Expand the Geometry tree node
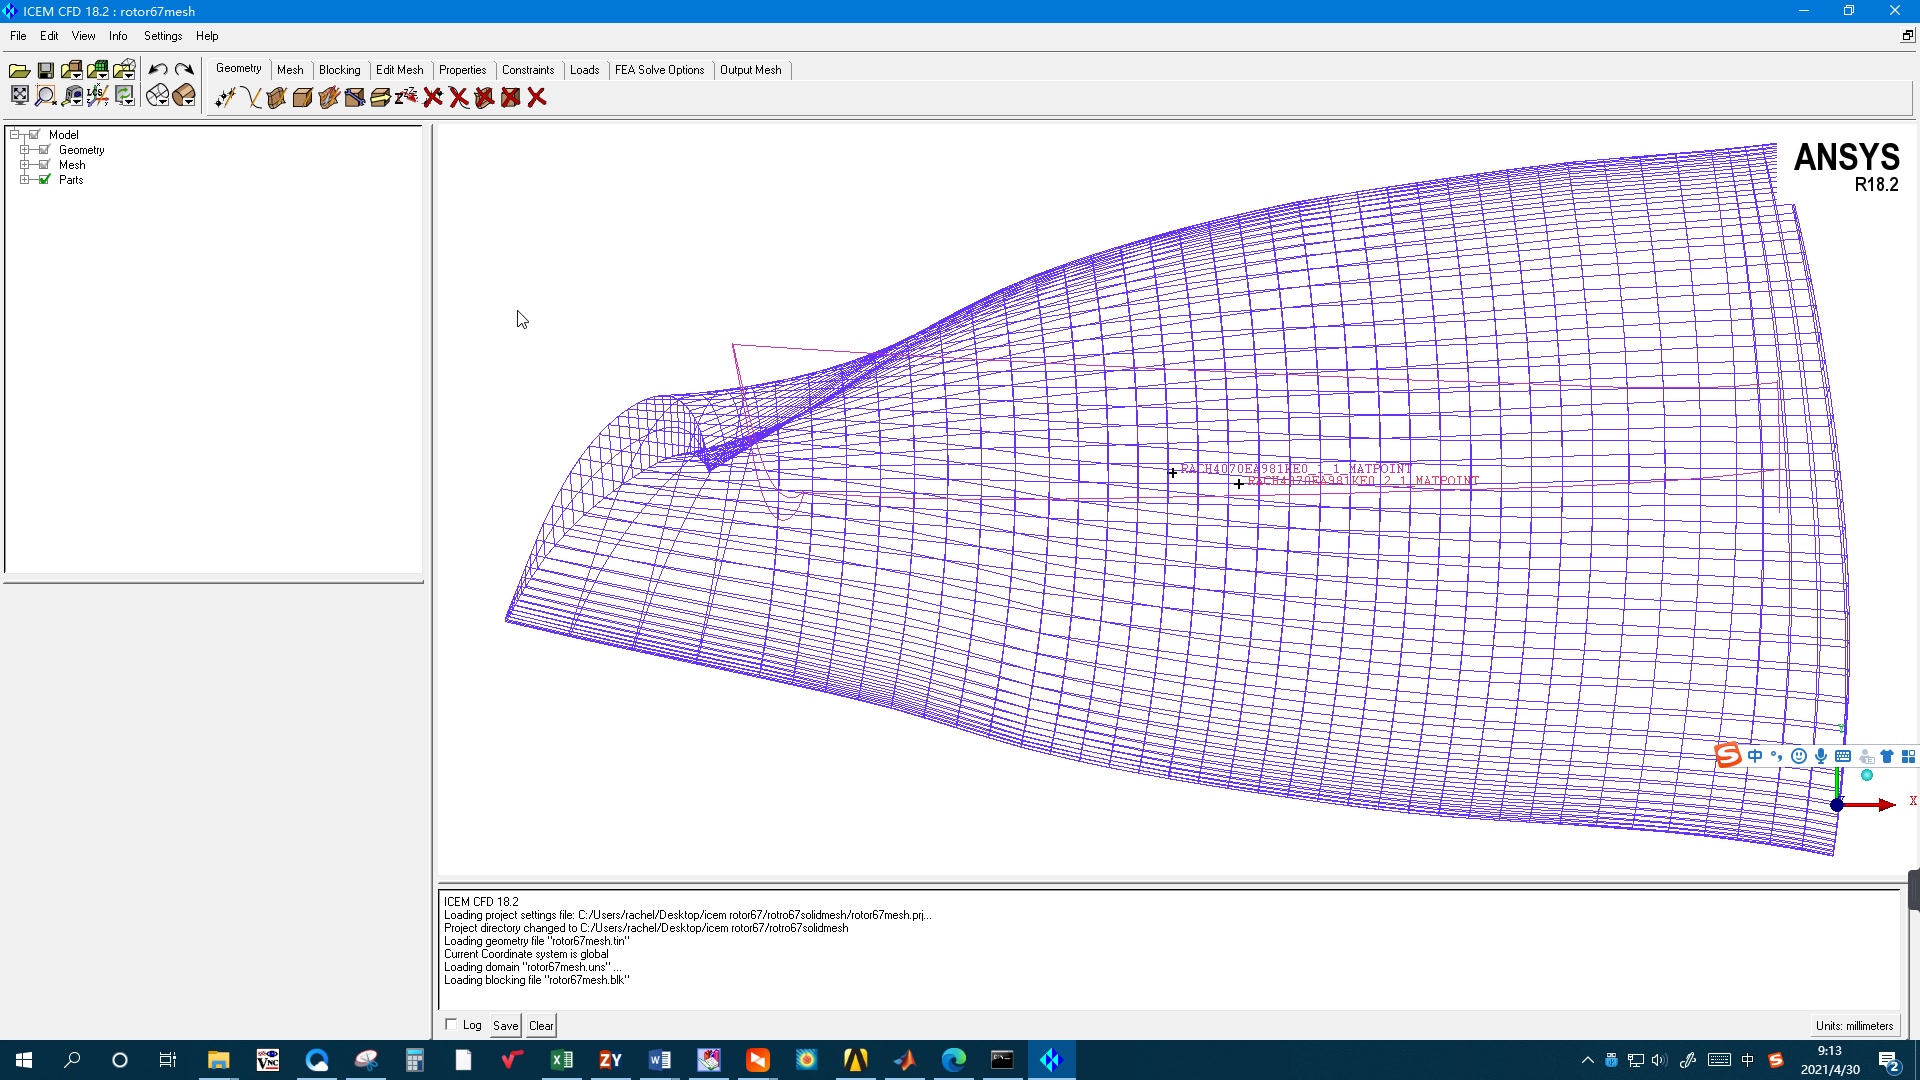This screenshot has width=1920, height=1080. tap(24, 150)
